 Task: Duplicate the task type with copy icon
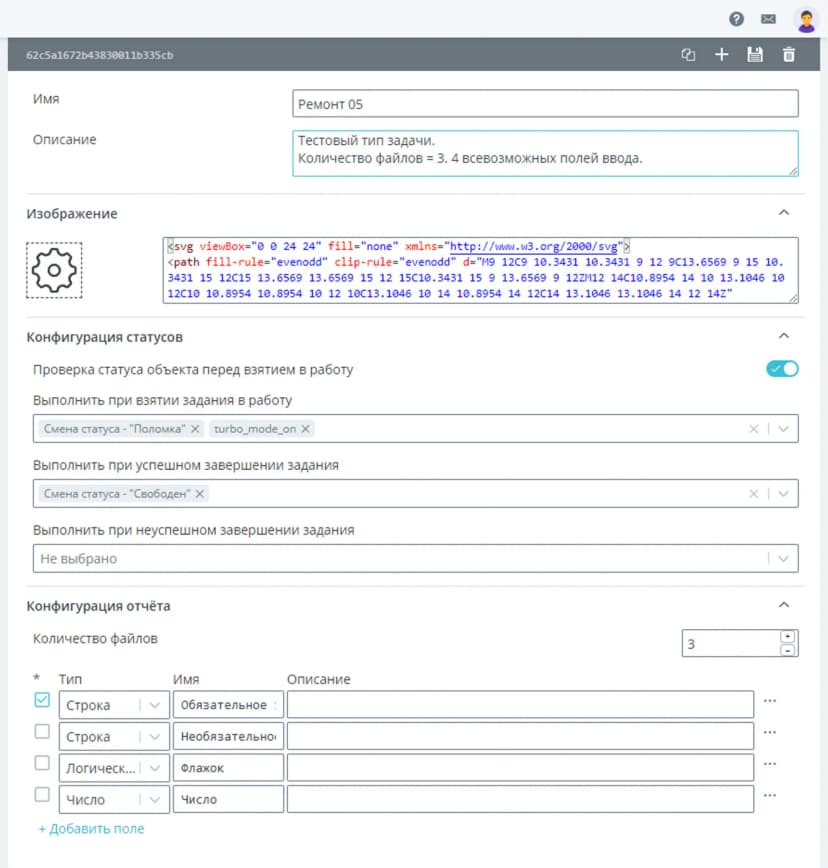[x=688, y=54]
